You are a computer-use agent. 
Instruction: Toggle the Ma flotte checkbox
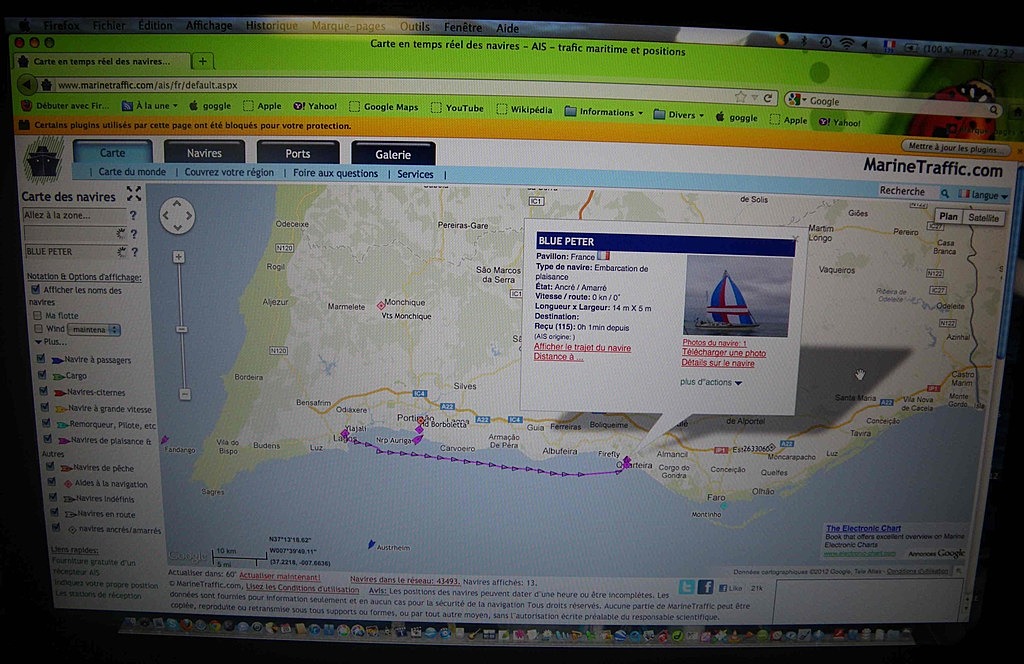pos(38,315)
